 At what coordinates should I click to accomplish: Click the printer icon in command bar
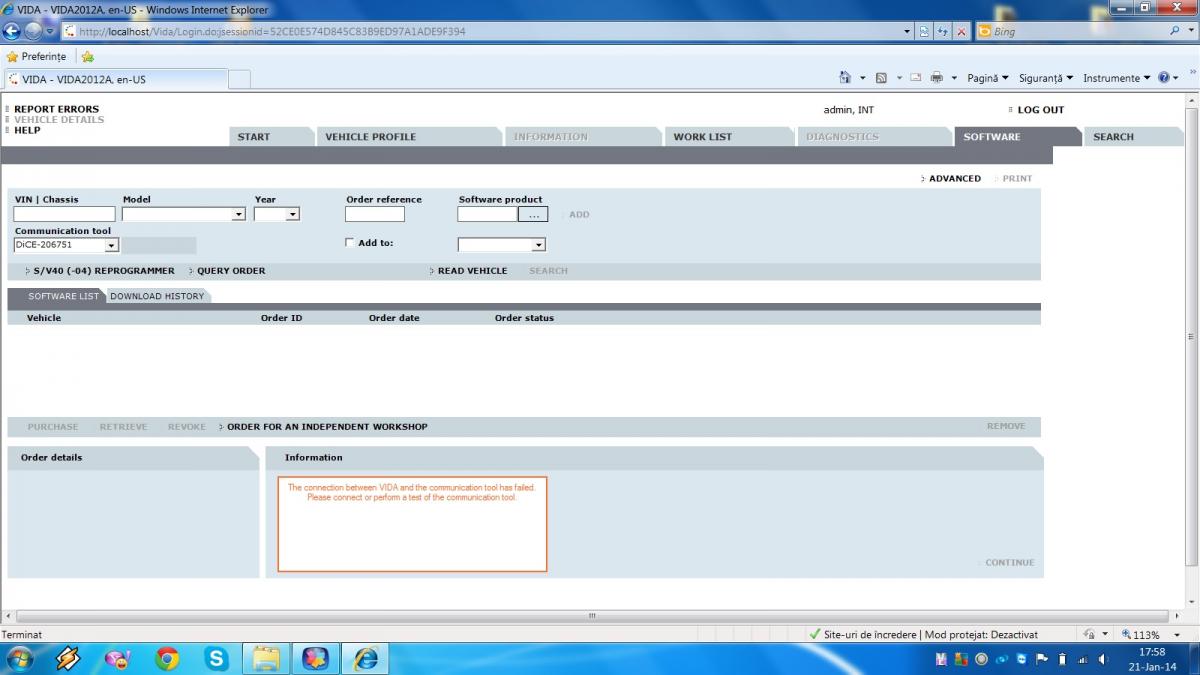point(937,78)
